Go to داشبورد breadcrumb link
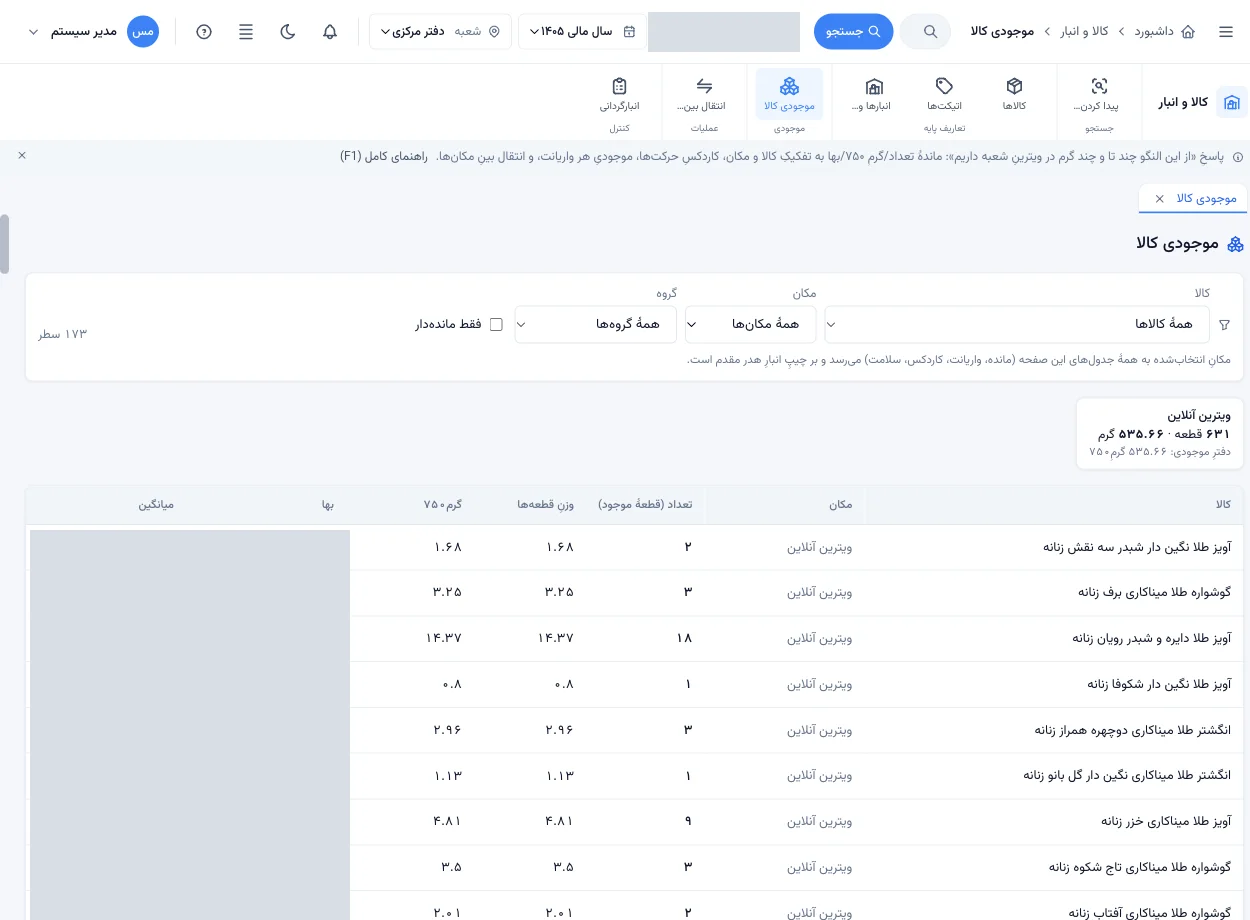 point(1154,32)
